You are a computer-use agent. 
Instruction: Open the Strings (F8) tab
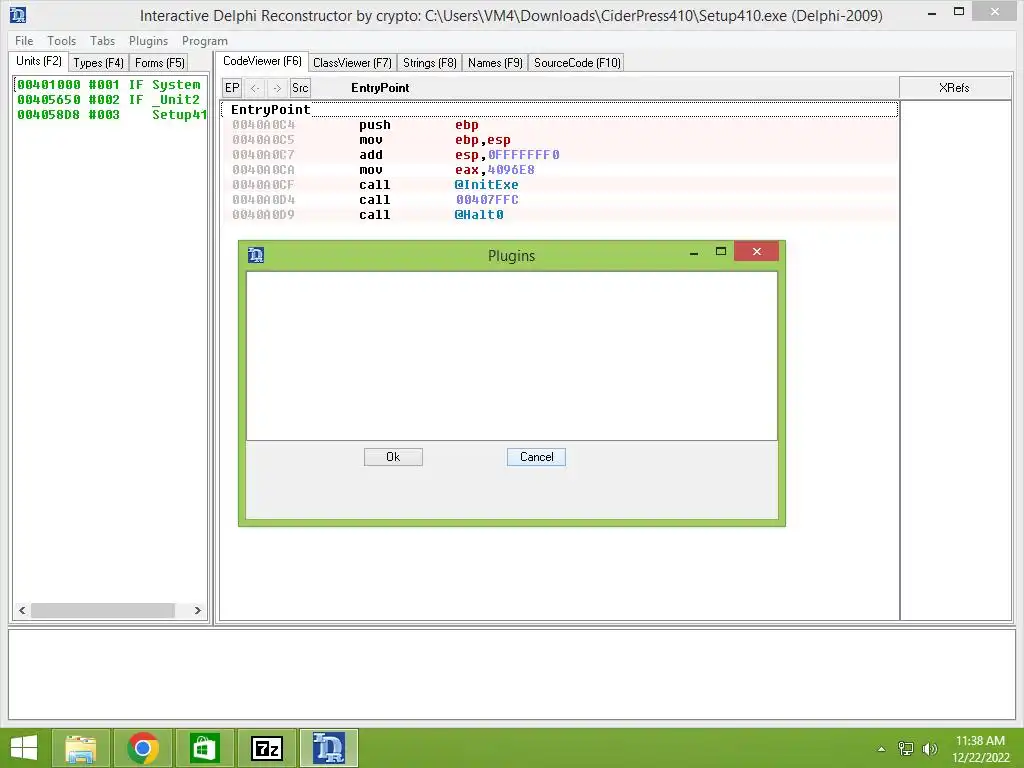click(x=429, y=63)
